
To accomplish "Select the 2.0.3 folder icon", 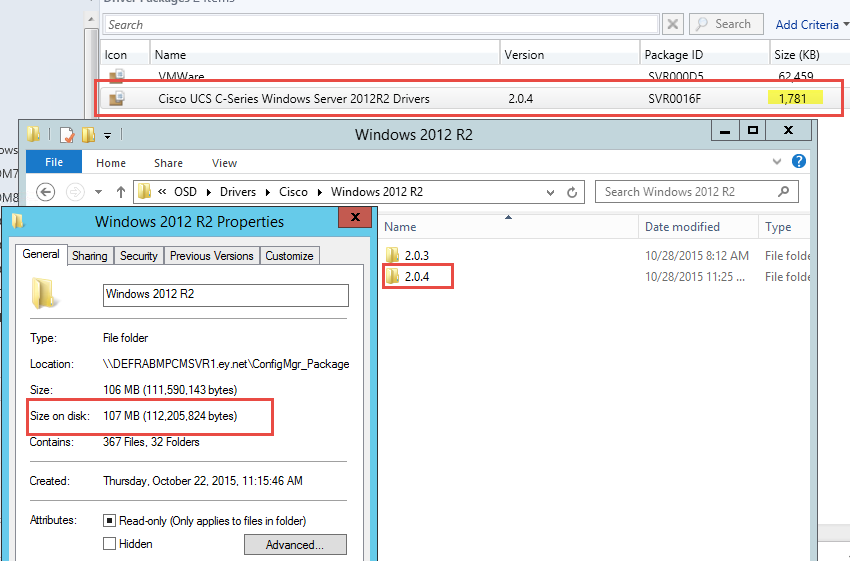I will click(x=392, y=255).
